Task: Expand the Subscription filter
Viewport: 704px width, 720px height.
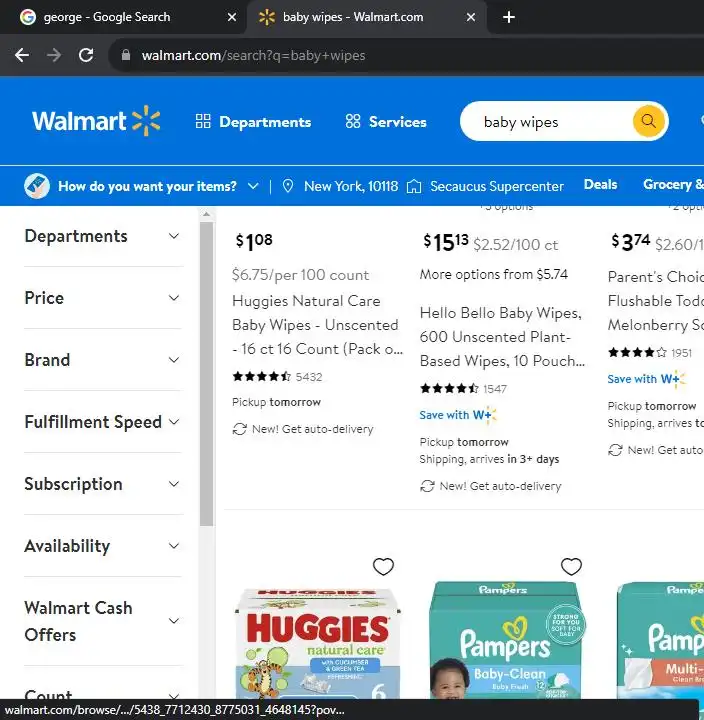Action: tap(102, 484)
